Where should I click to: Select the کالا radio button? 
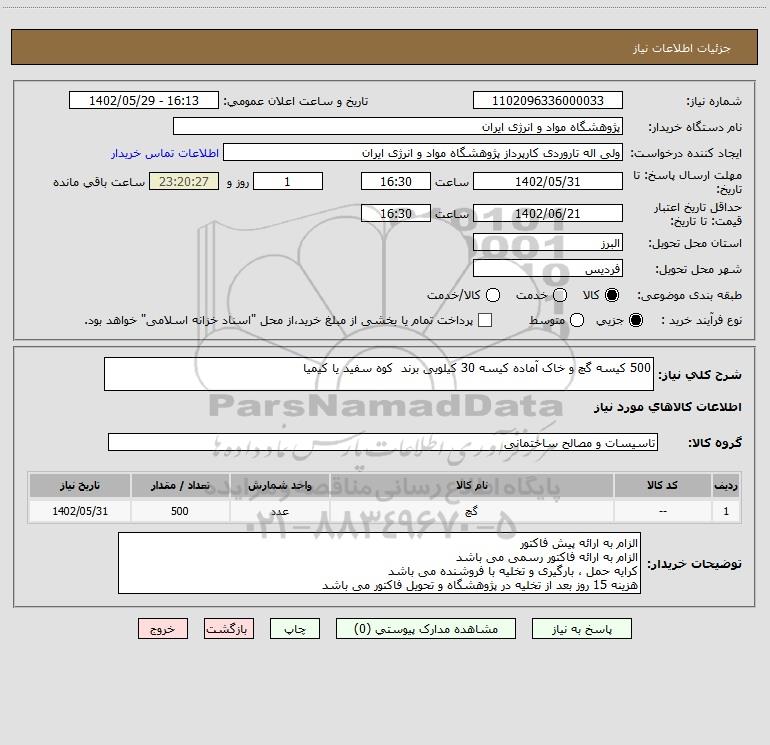tap(612, 295)
